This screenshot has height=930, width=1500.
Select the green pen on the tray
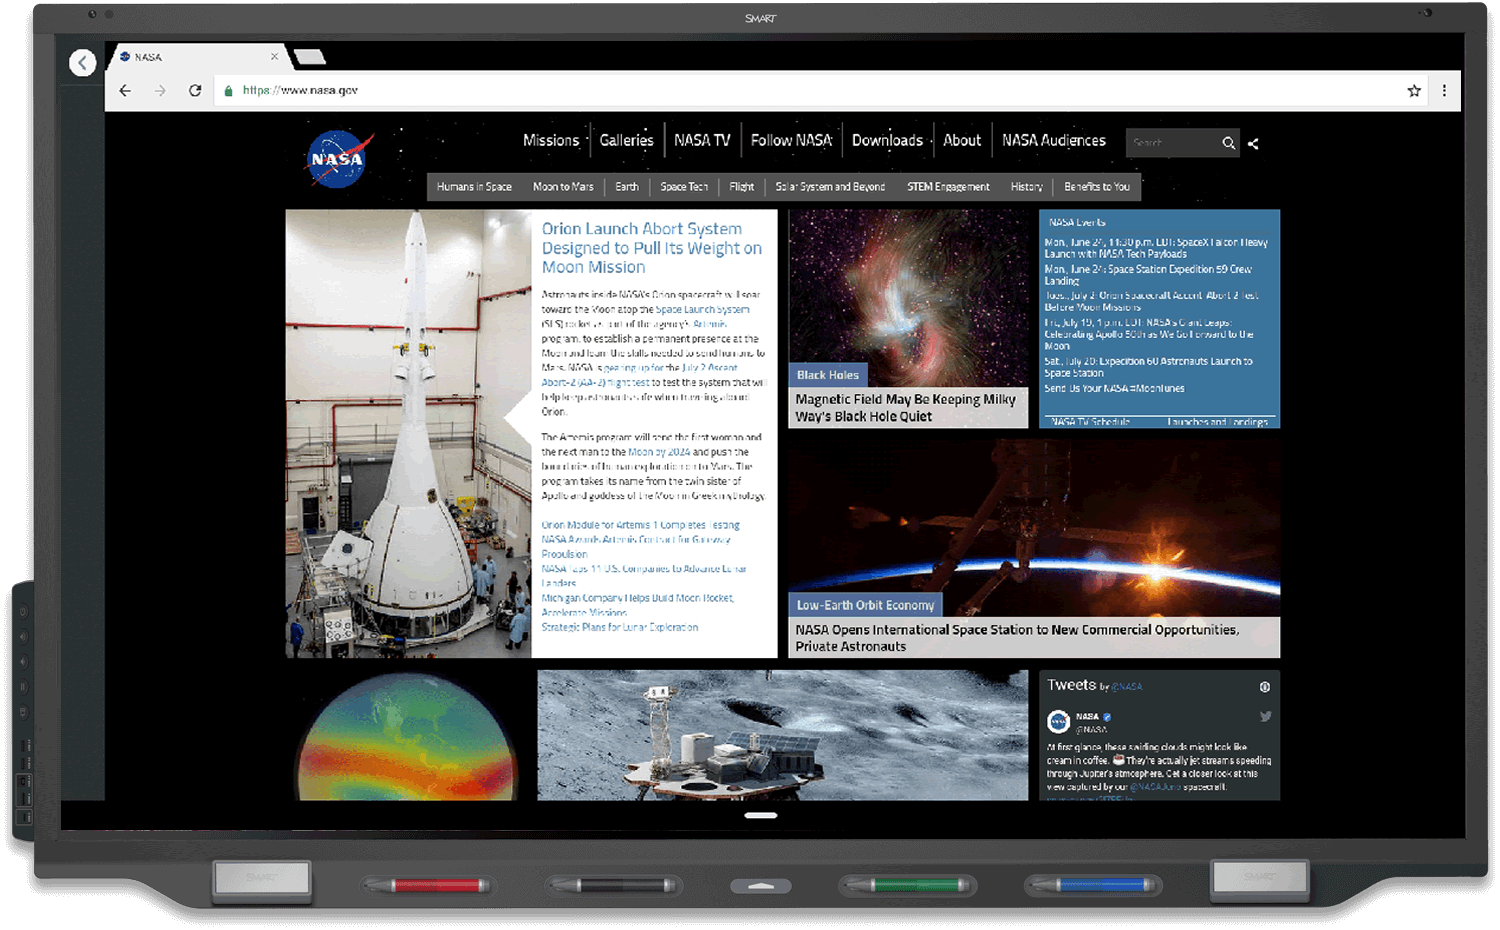[908, 885]
